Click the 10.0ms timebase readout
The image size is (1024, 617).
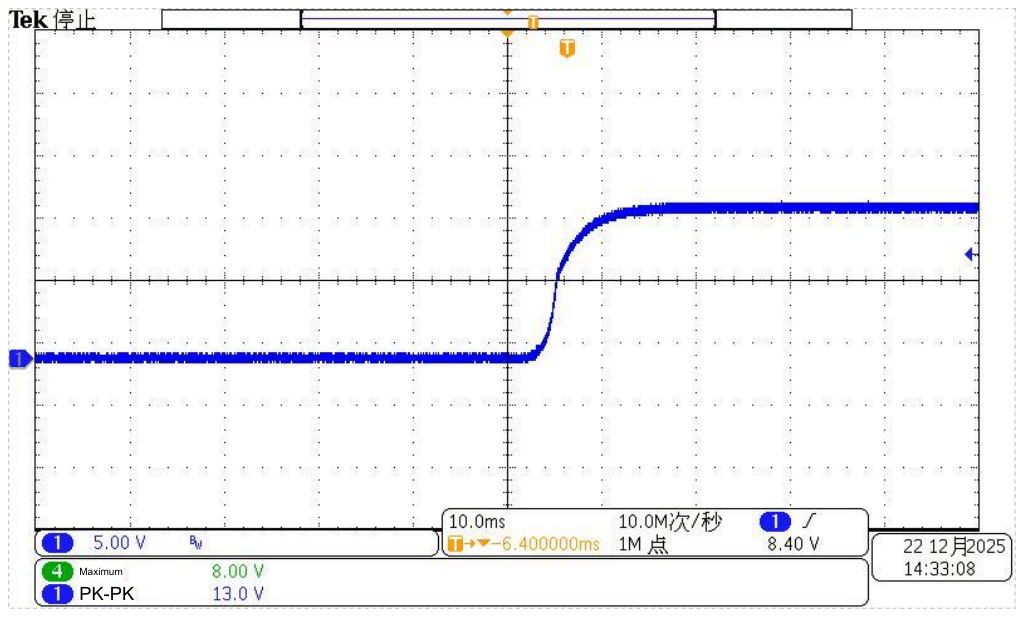477,522
